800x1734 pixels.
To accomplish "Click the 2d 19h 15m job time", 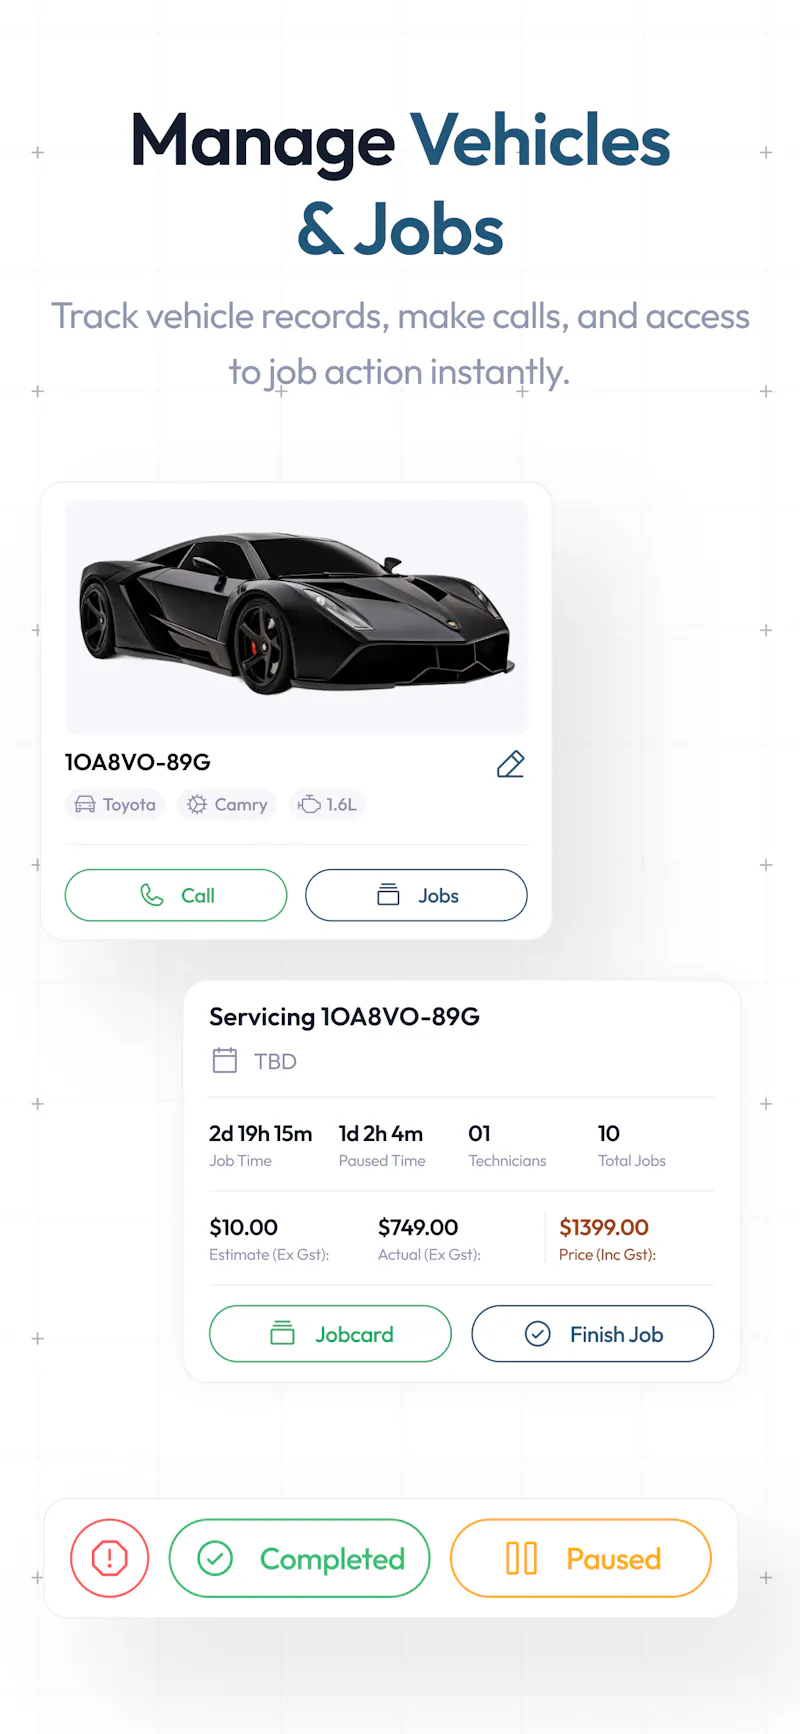I will (261, 1134).
